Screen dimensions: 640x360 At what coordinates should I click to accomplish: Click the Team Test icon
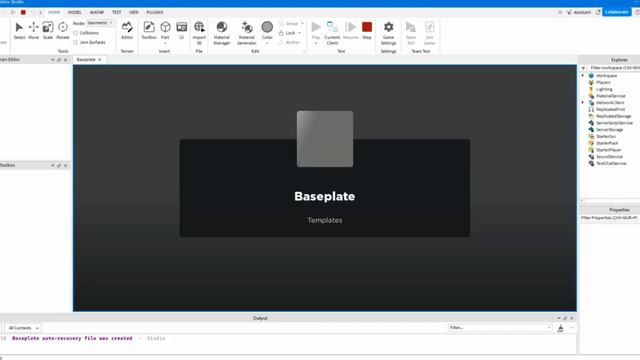point(411,27)
